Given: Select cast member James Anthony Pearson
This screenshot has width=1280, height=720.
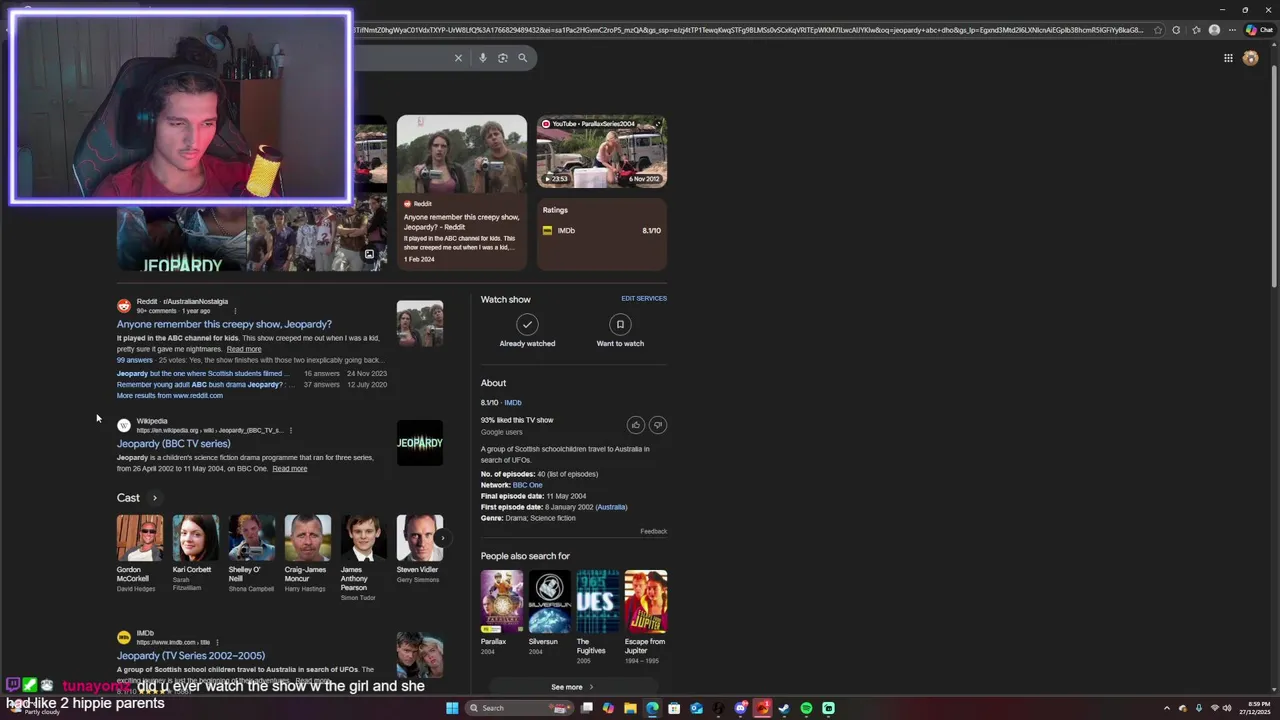Looking at the screenshot, I should tap(363, 556).
